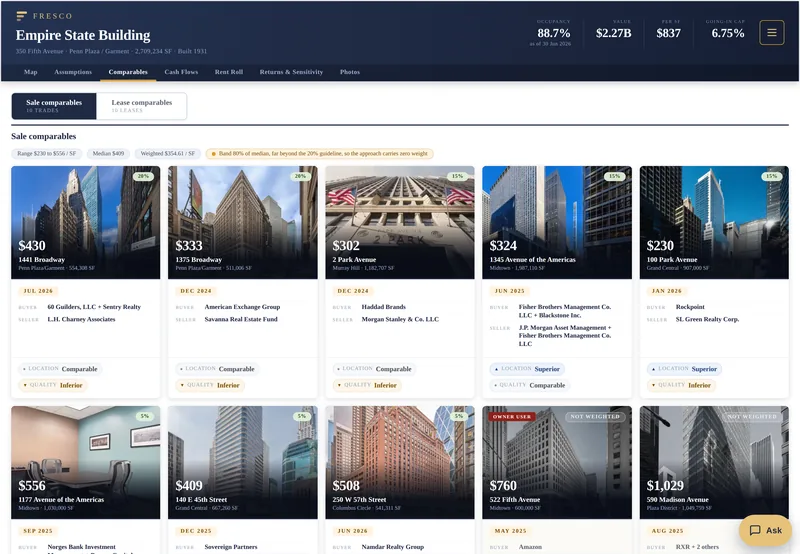Open the Rent Roll tab
The width and height of the screenshot is (800, 554).
229,72
